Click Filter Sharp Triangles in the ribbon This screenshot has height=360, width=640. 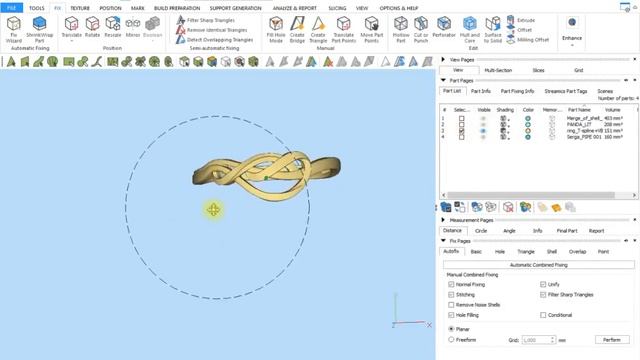pos(206,20)
